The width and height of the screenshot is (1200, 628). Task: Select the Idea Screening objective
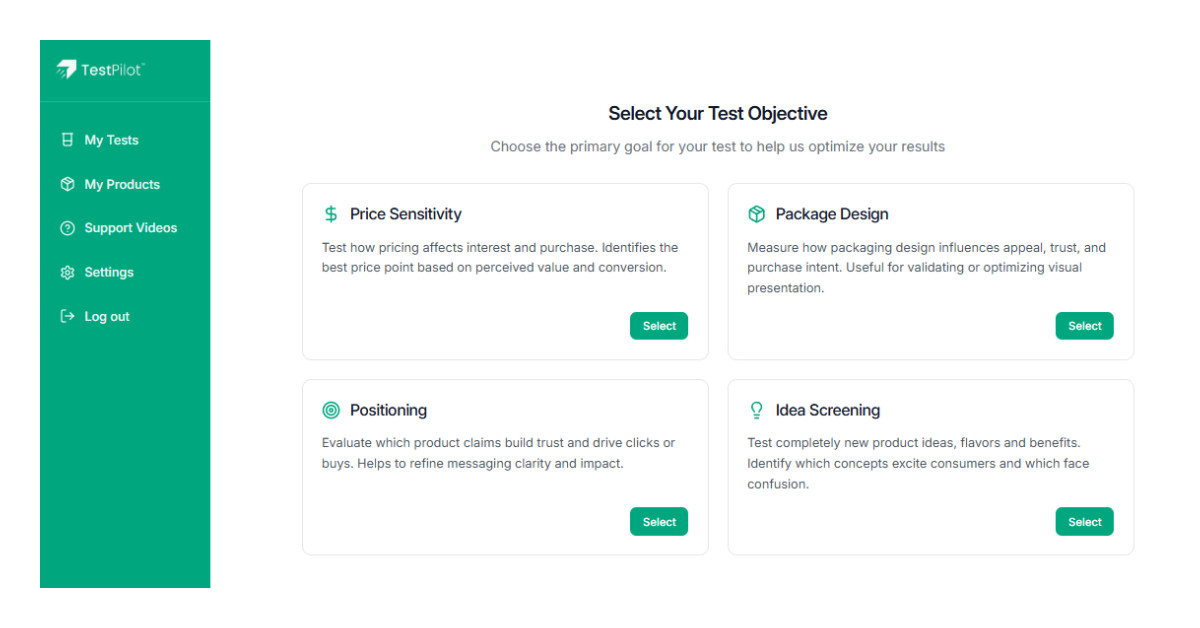click(x=1084, y=521)
